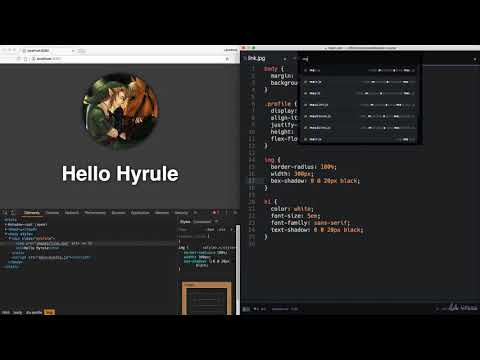The image size is (480, 360).
Task: Click the '.profile {' selector line in editor
Action: coord(280,104)
